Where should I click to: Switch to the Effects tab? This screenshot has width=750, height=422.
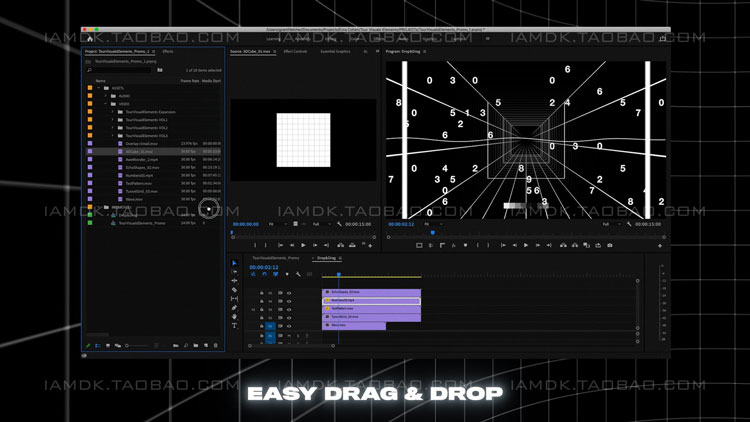(167, 52)
